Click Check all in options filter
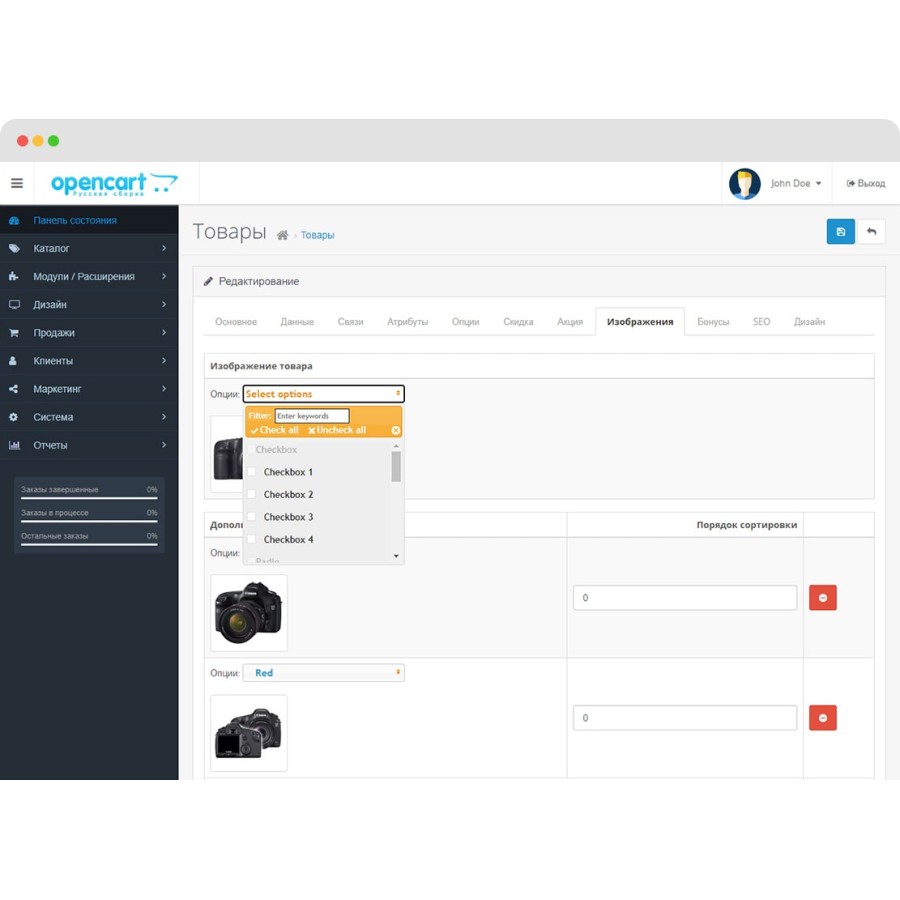900x900 pixels. coord(274,430)
